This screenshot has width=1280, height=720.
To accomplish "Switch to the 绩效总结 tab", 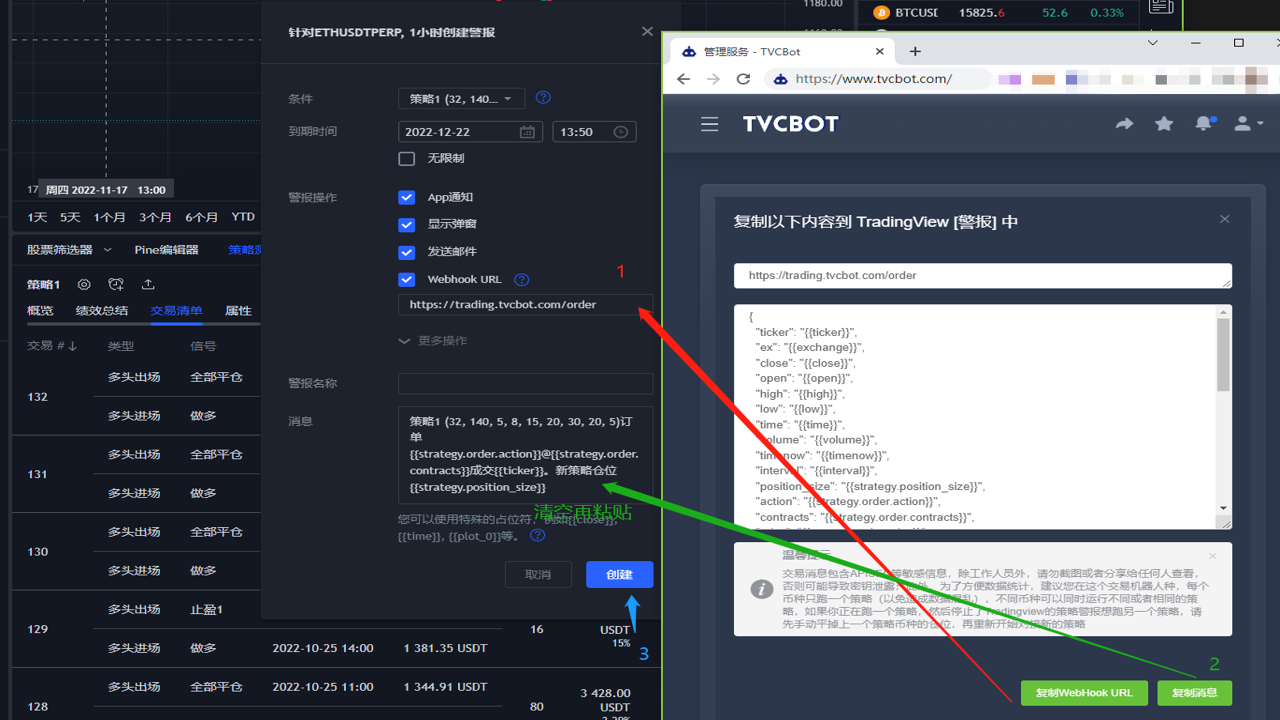I will (x=102, y=311).
